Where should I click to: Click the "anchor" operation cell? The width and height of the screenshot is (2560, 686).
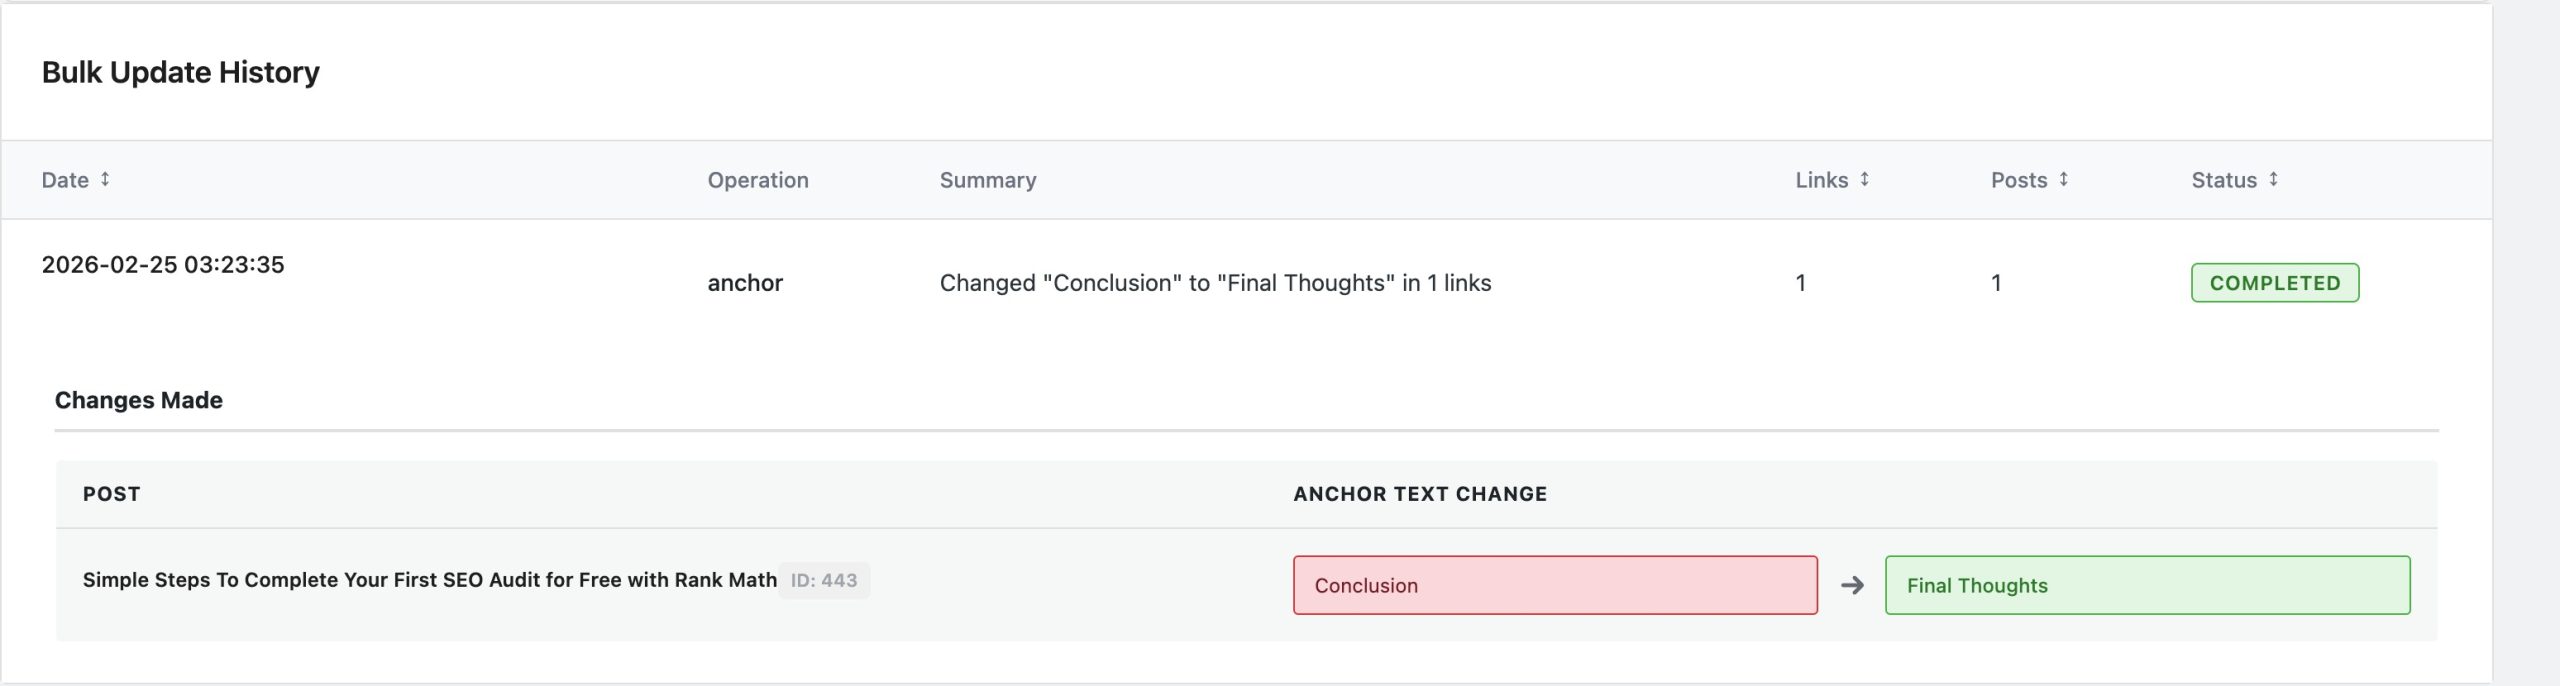coord(745,283)
